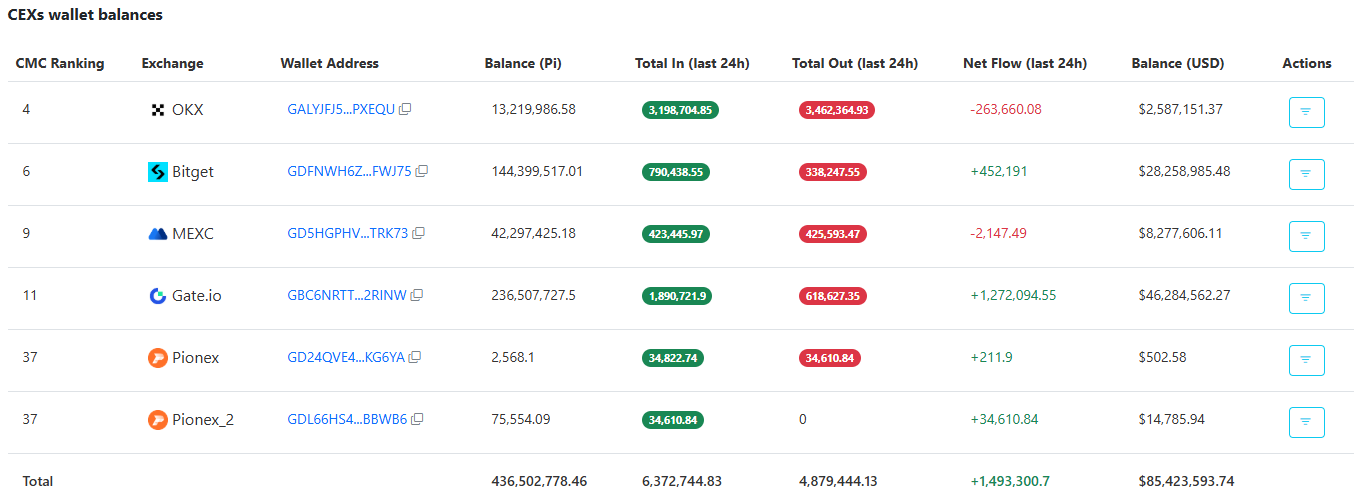
Task: Click Gate.io Total Out badge 618,627.35
Action: coord(832,296)
